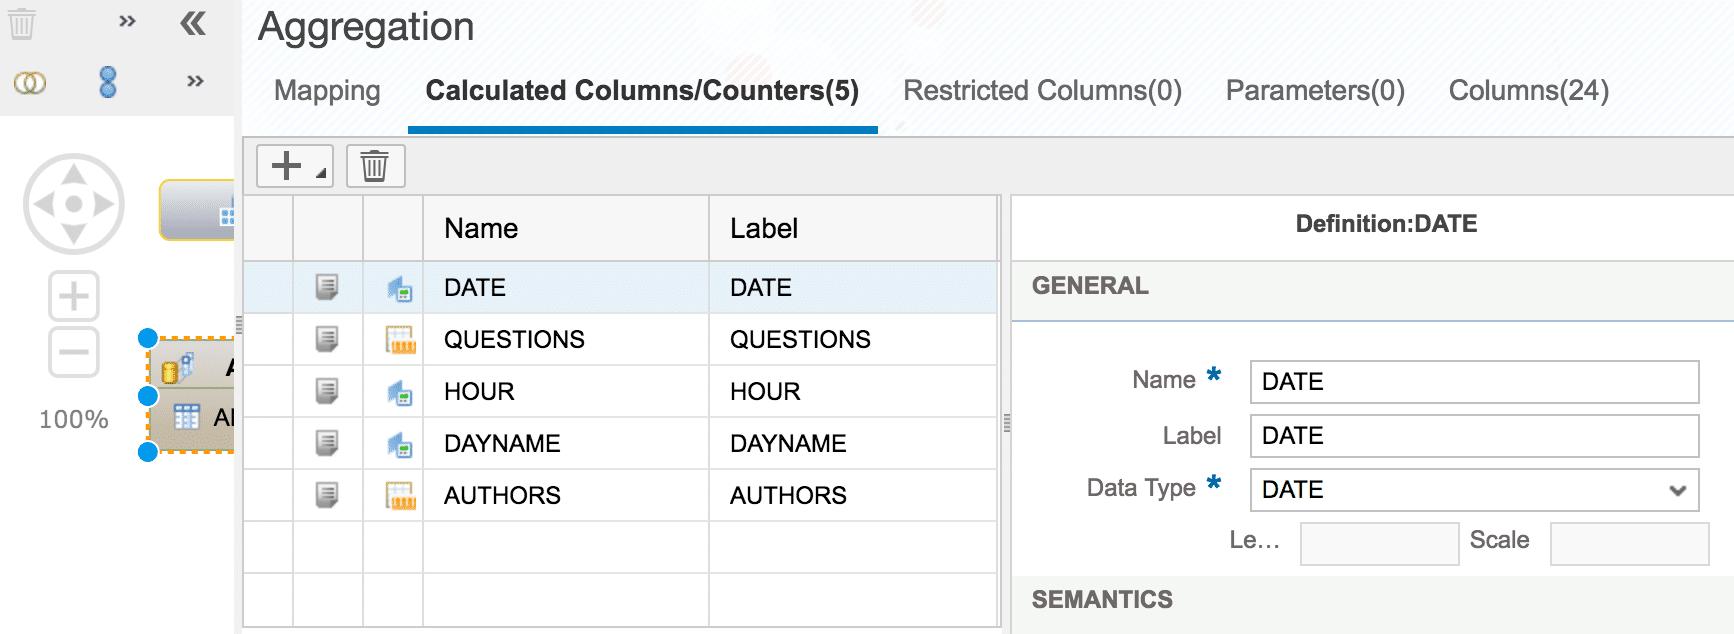Click the counter icon beside QUESTIONS row
The width and height of the screenshot is (1734, 634).
pos(400,340)
